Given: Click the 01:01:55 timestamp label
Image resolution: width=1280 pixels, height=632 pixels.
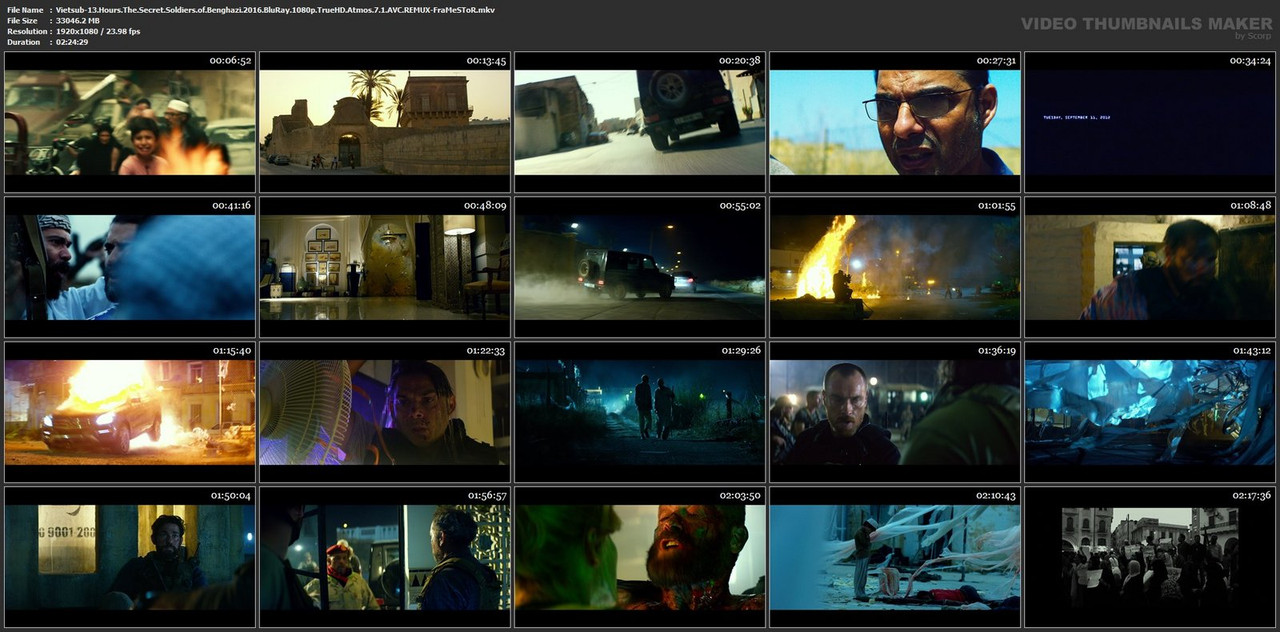Looking at the screenshot, I should (995, 206).
